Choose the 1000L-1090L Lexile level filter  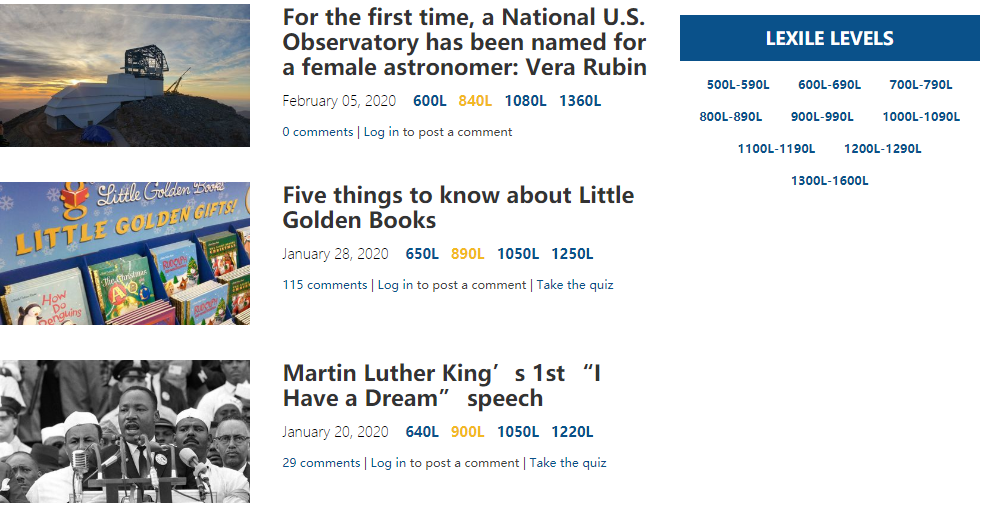pos(921,117)
